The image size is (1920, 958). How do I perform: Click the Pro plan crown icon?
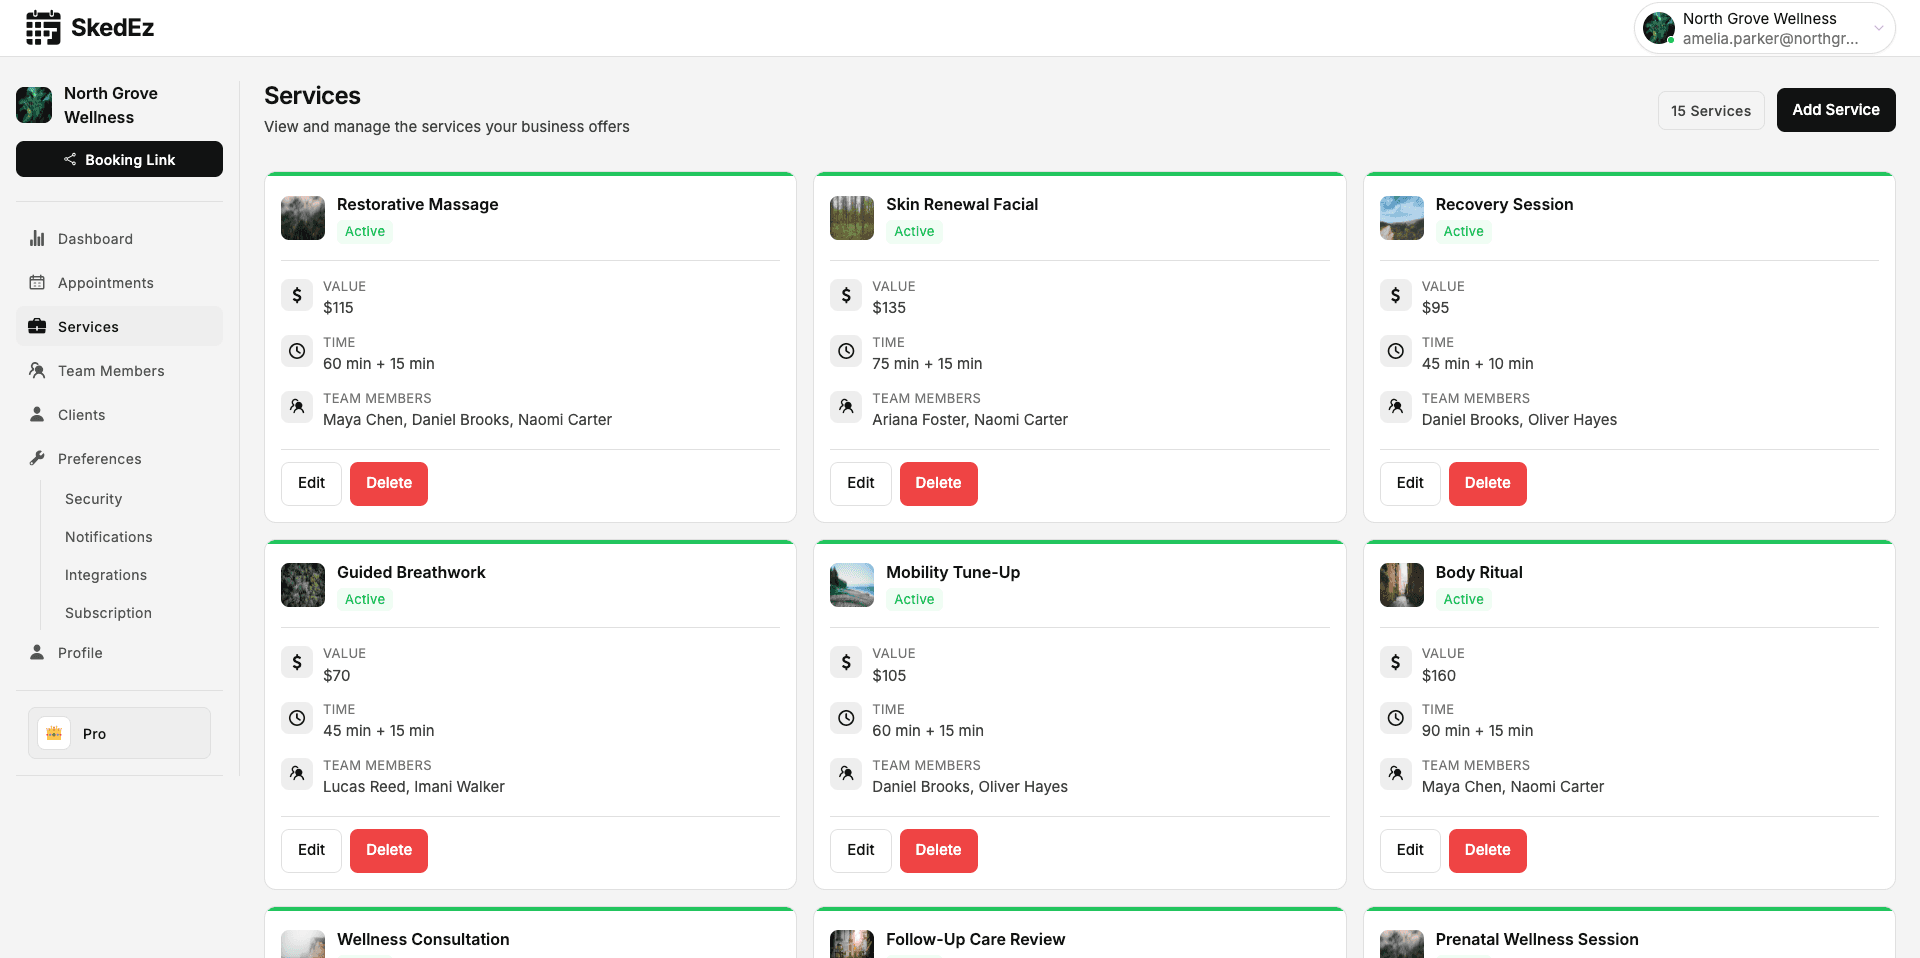pos(54,733)
